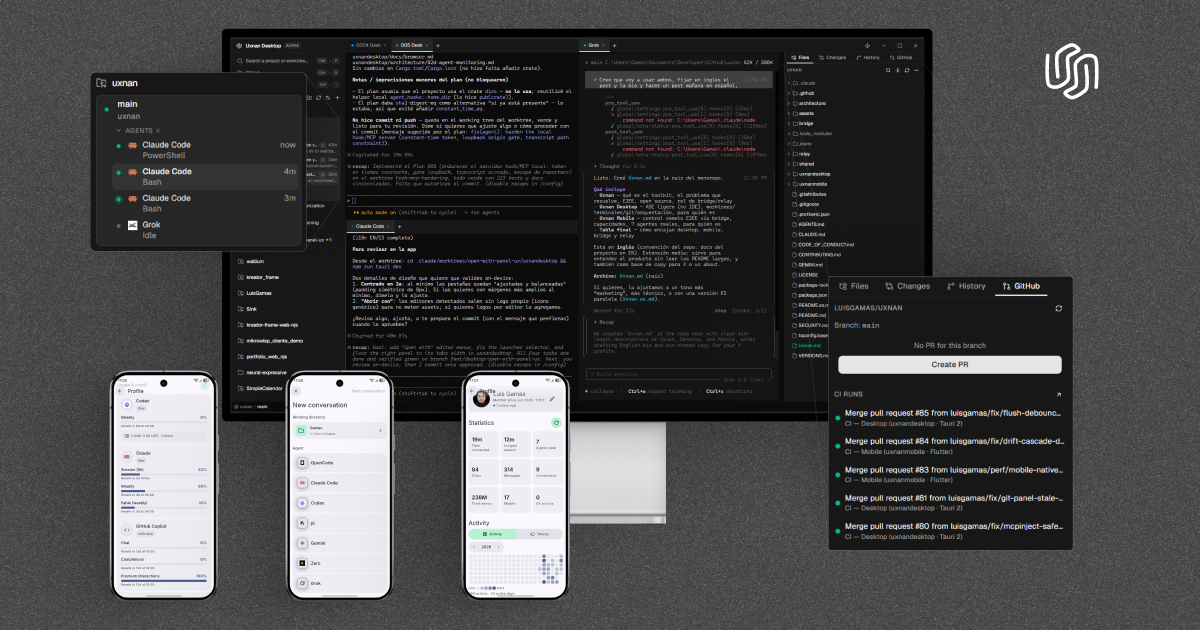Add a new tab next to 005 Desk
The image size is (1200, 630).
[x=438, y=45]
